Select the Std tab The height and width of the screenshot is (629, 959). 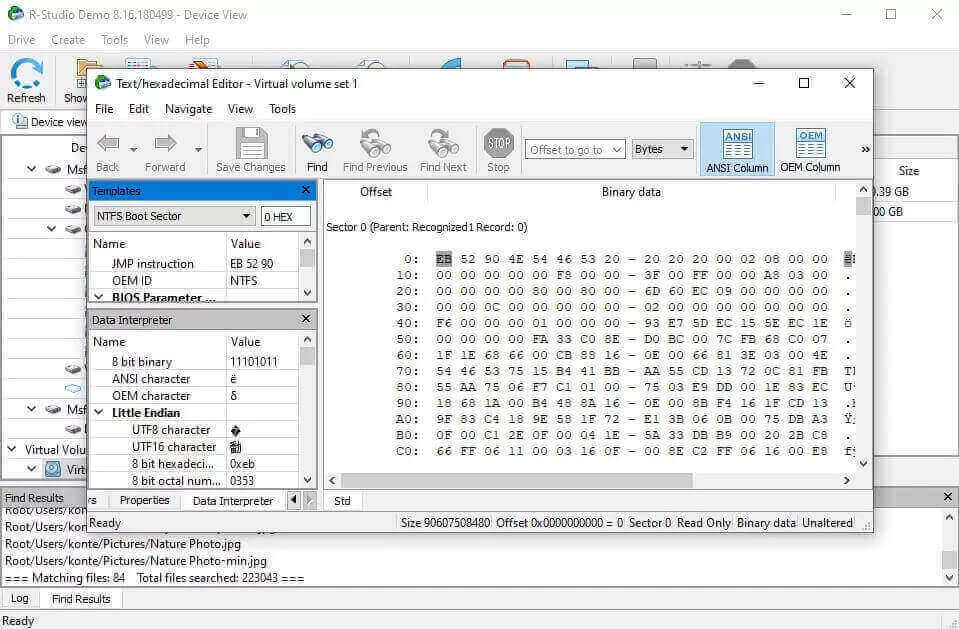click(x=342, y=501)
